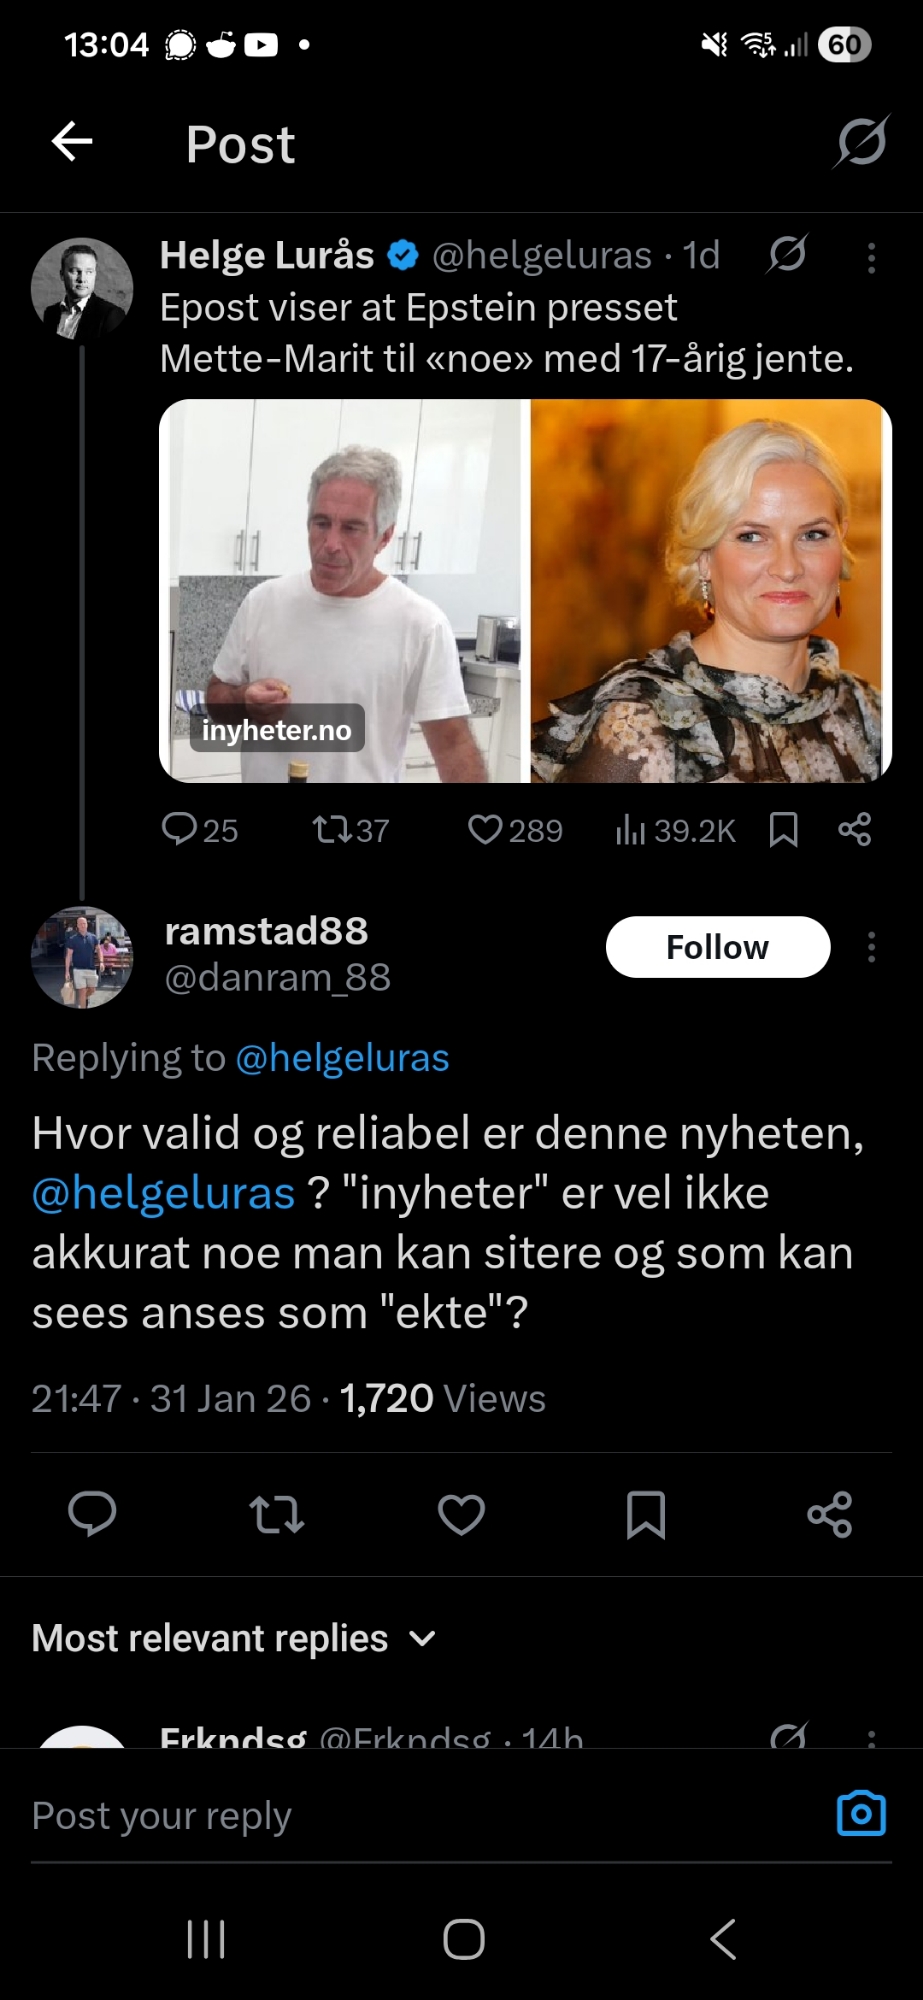Tap Post your reply text field
Image resolution: width=923 pixels, height=2000 pixels.
tap(400, 1816)
